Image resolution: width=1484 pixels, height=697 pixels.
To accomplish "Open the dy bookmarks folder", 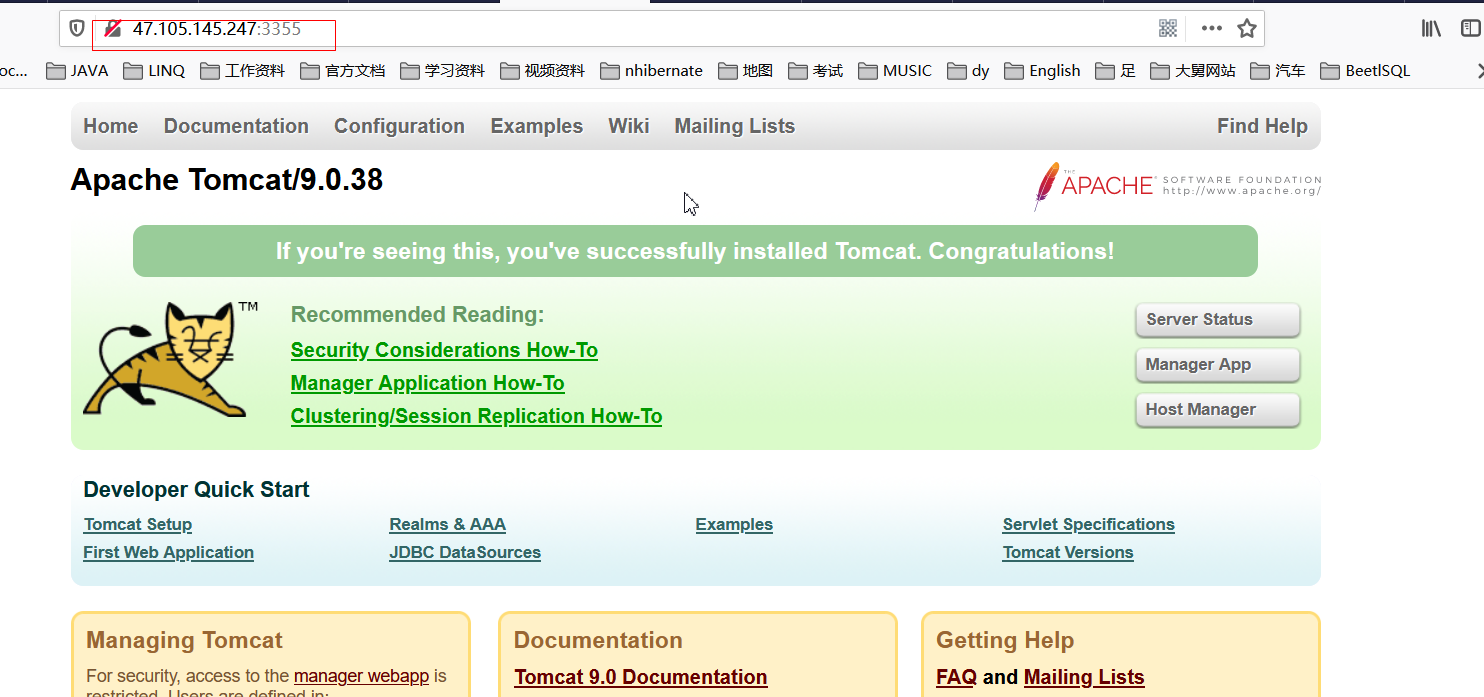I will coord(968,71).
